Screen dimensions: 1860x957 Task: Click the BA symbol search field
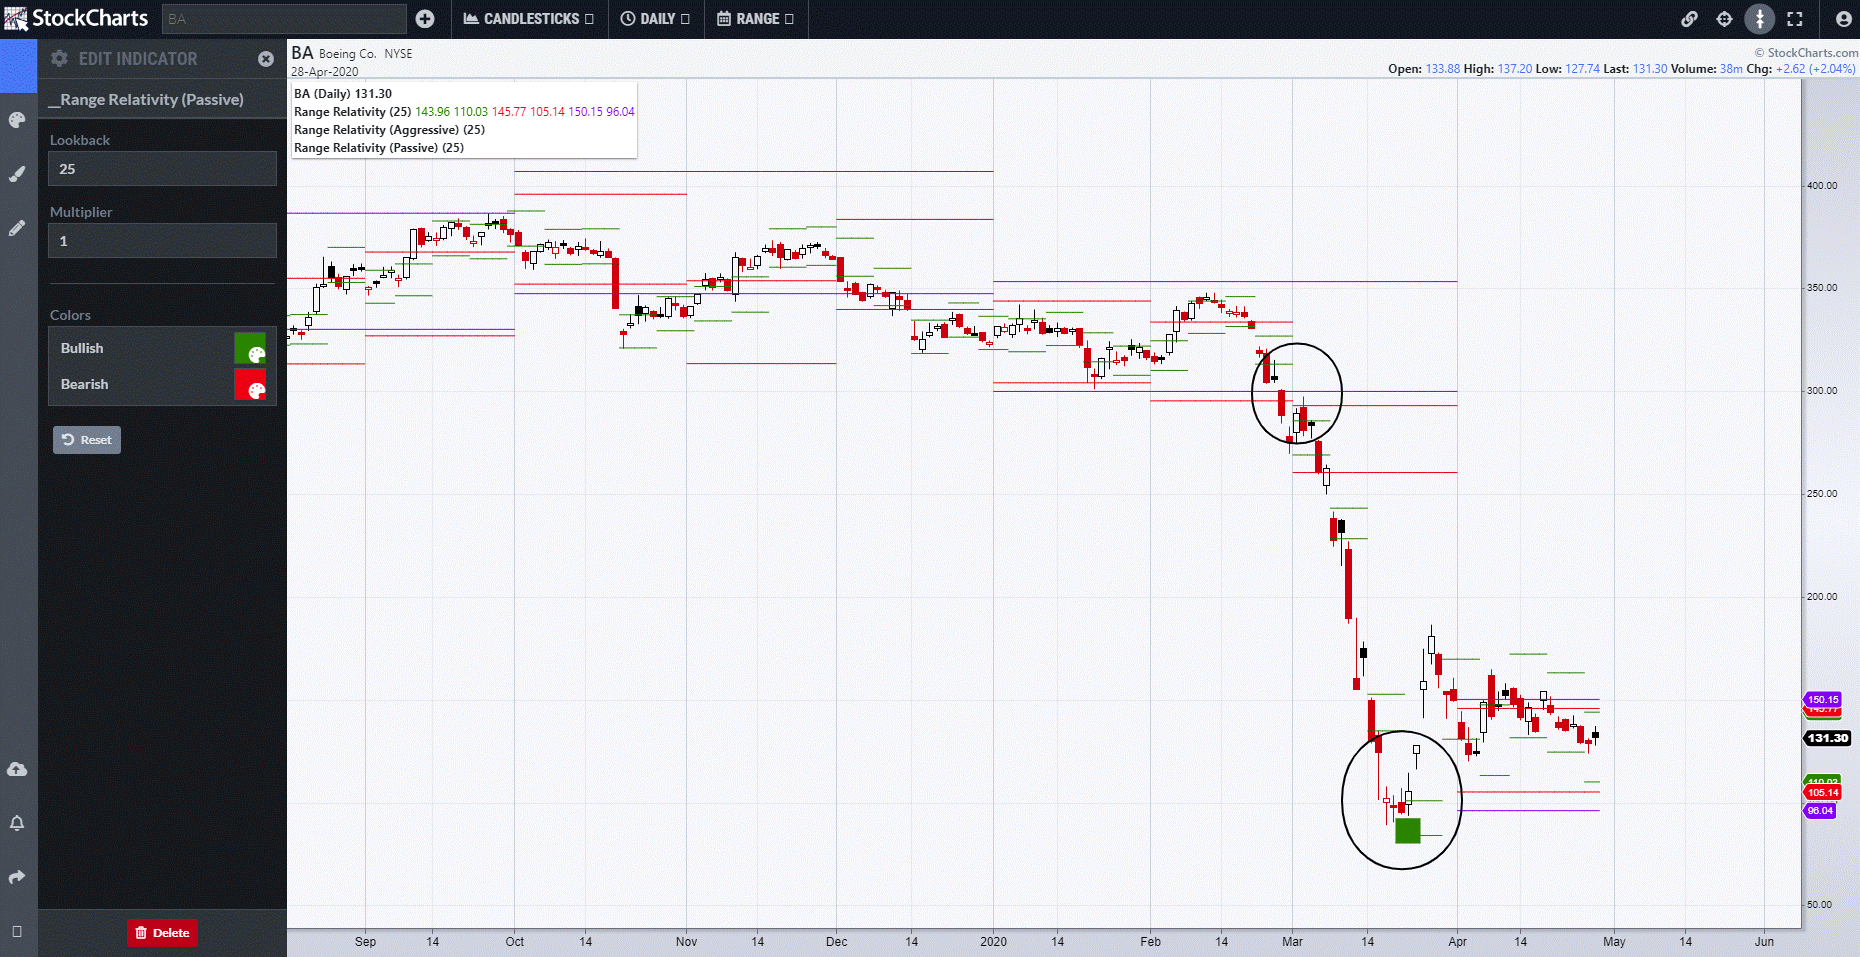[x=284, y=19]
